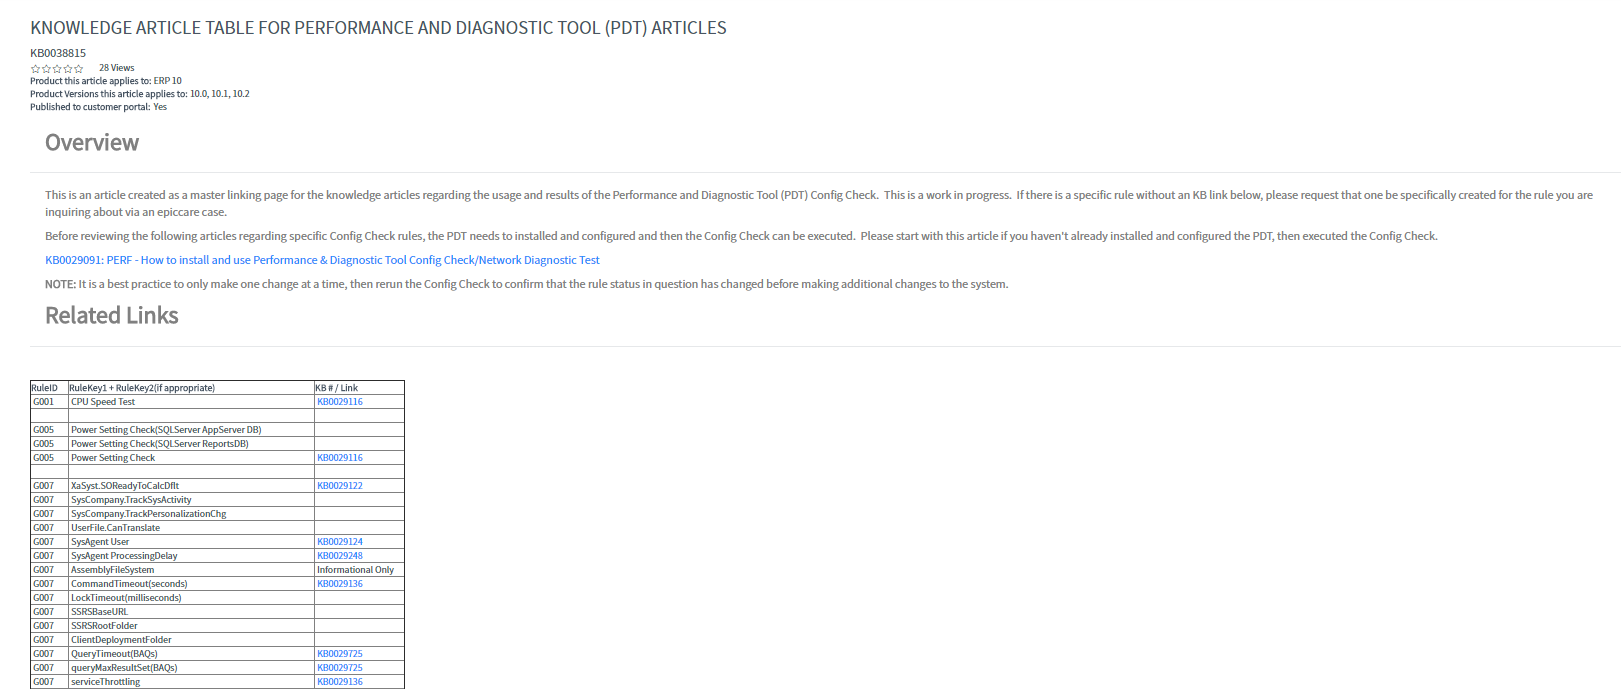The height and width of the screenshot is (689, 1621).
Task: Open KB0029124 link for SysAgent User
Action: pos(340,542)
